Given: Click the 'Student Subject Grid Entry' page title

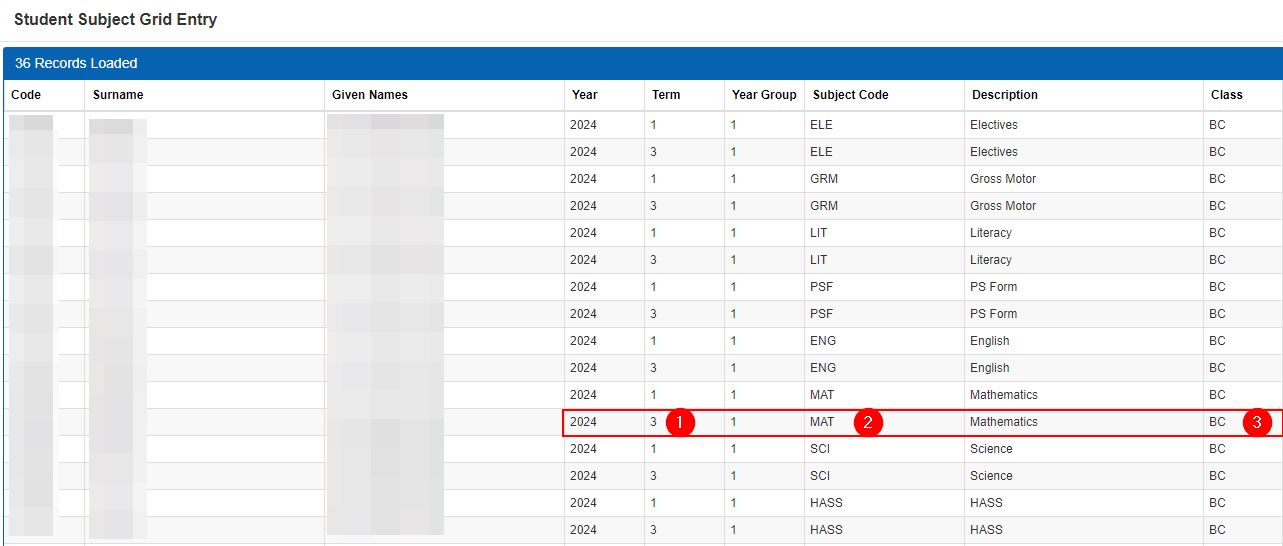Looking at the screenshot, I should (115, 19).
